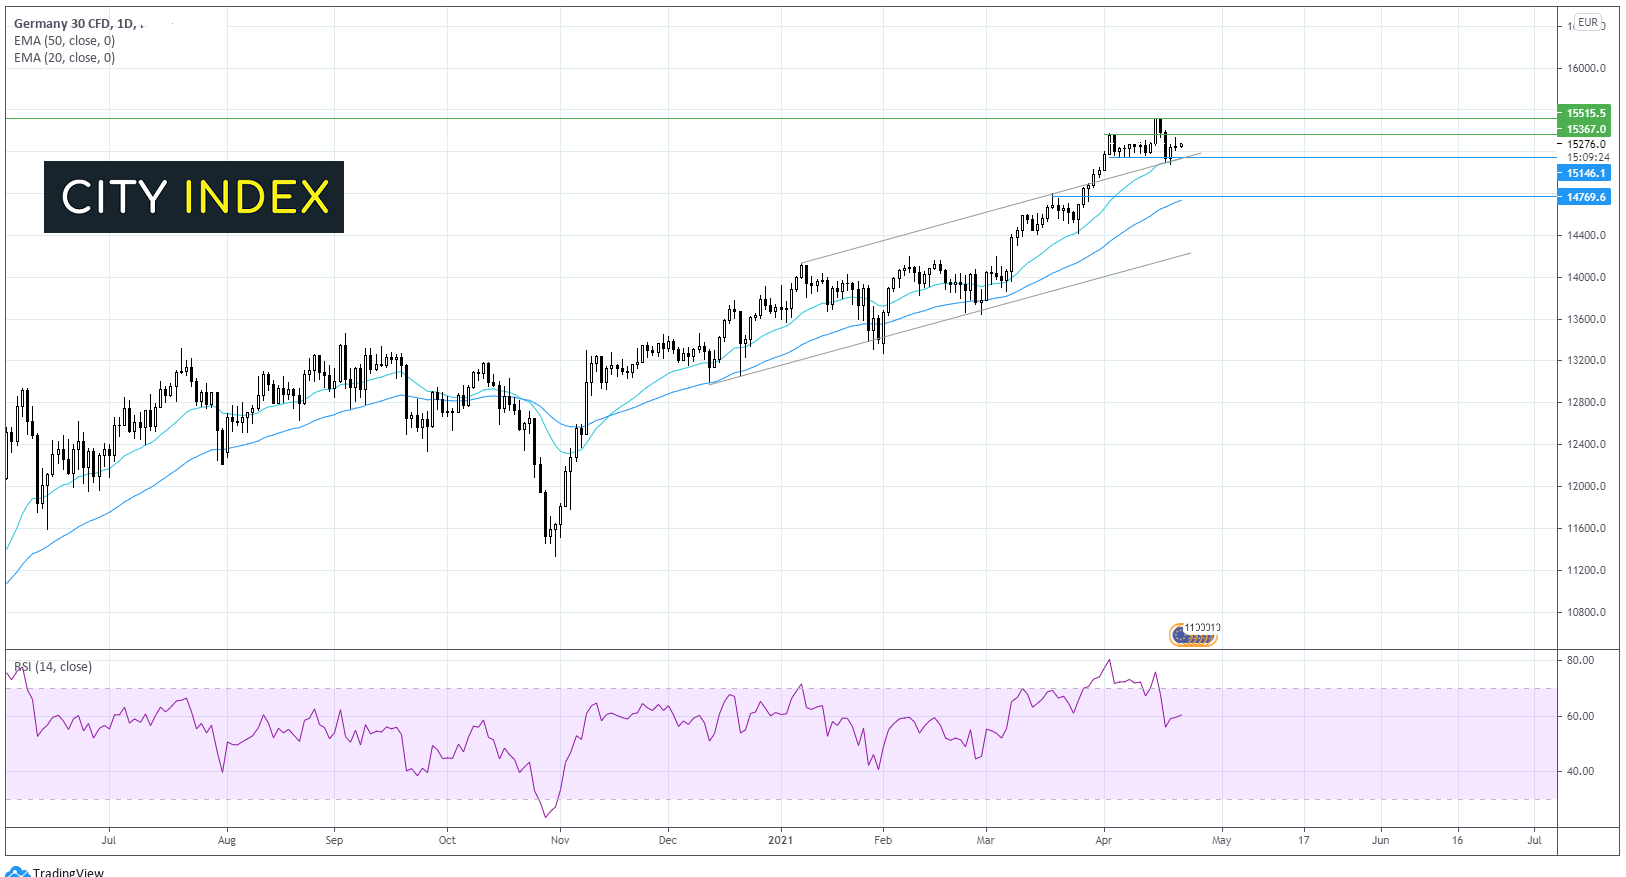Select the EMA (20, close, 0) legend

[x=64, y=58]
